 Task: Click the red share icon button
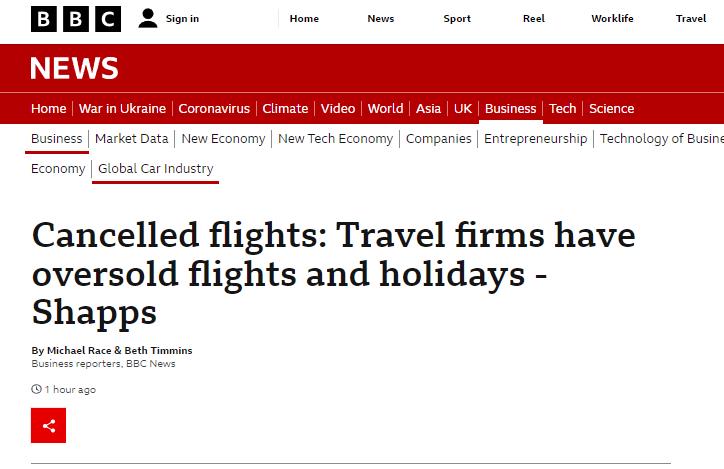pyautogui.click(x=48, y=426)
